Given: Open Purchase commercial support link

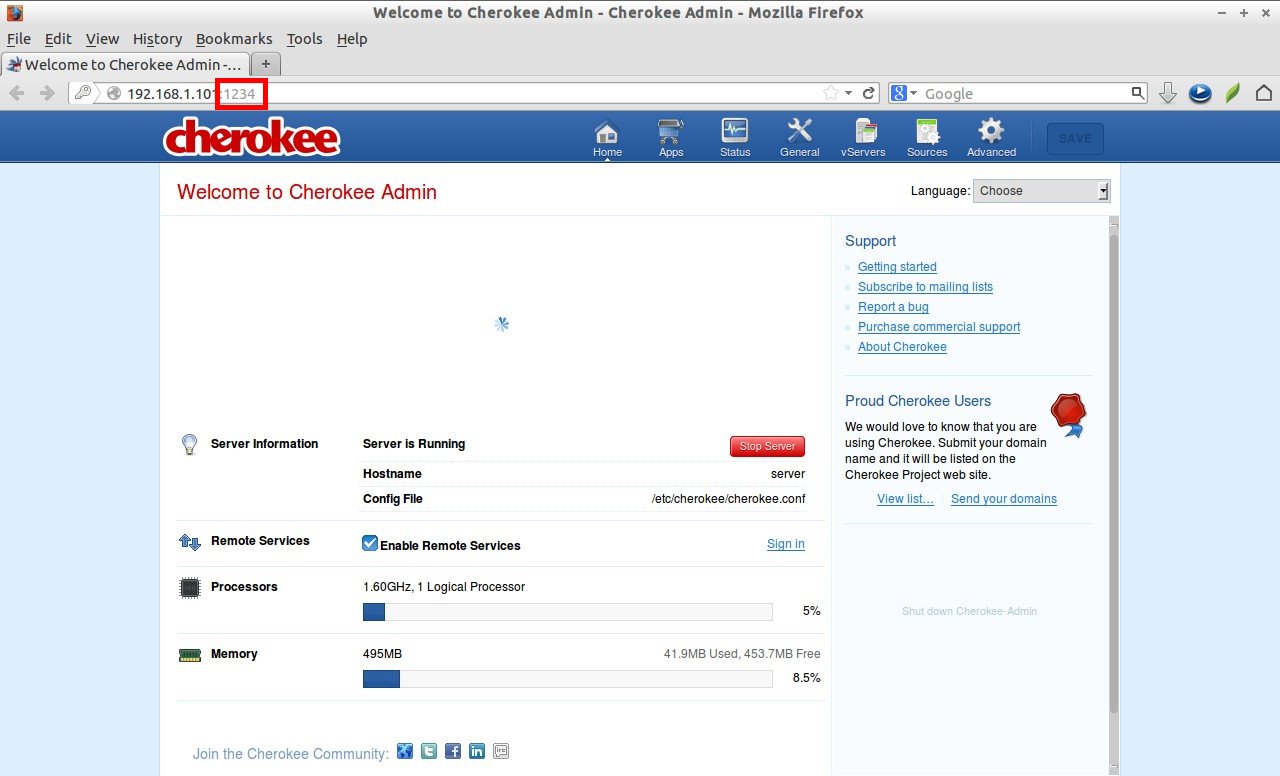Looking at the screenshot, I should pos(939,327).
